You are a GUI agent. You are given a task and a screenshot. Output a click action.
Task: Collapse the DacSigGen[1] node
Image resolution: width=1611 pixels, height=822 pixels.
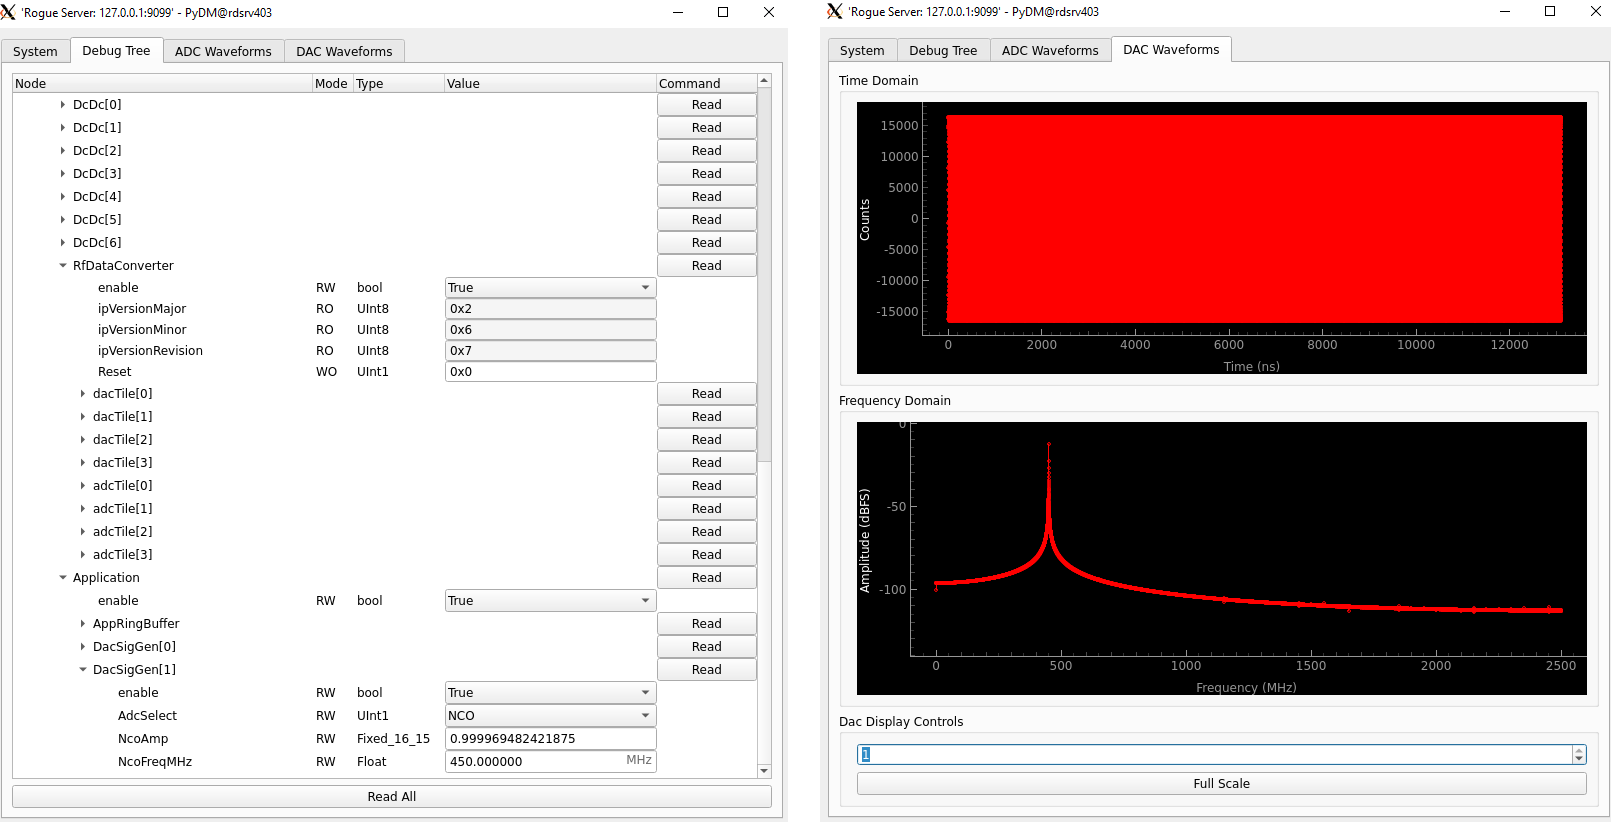point(83,670)
